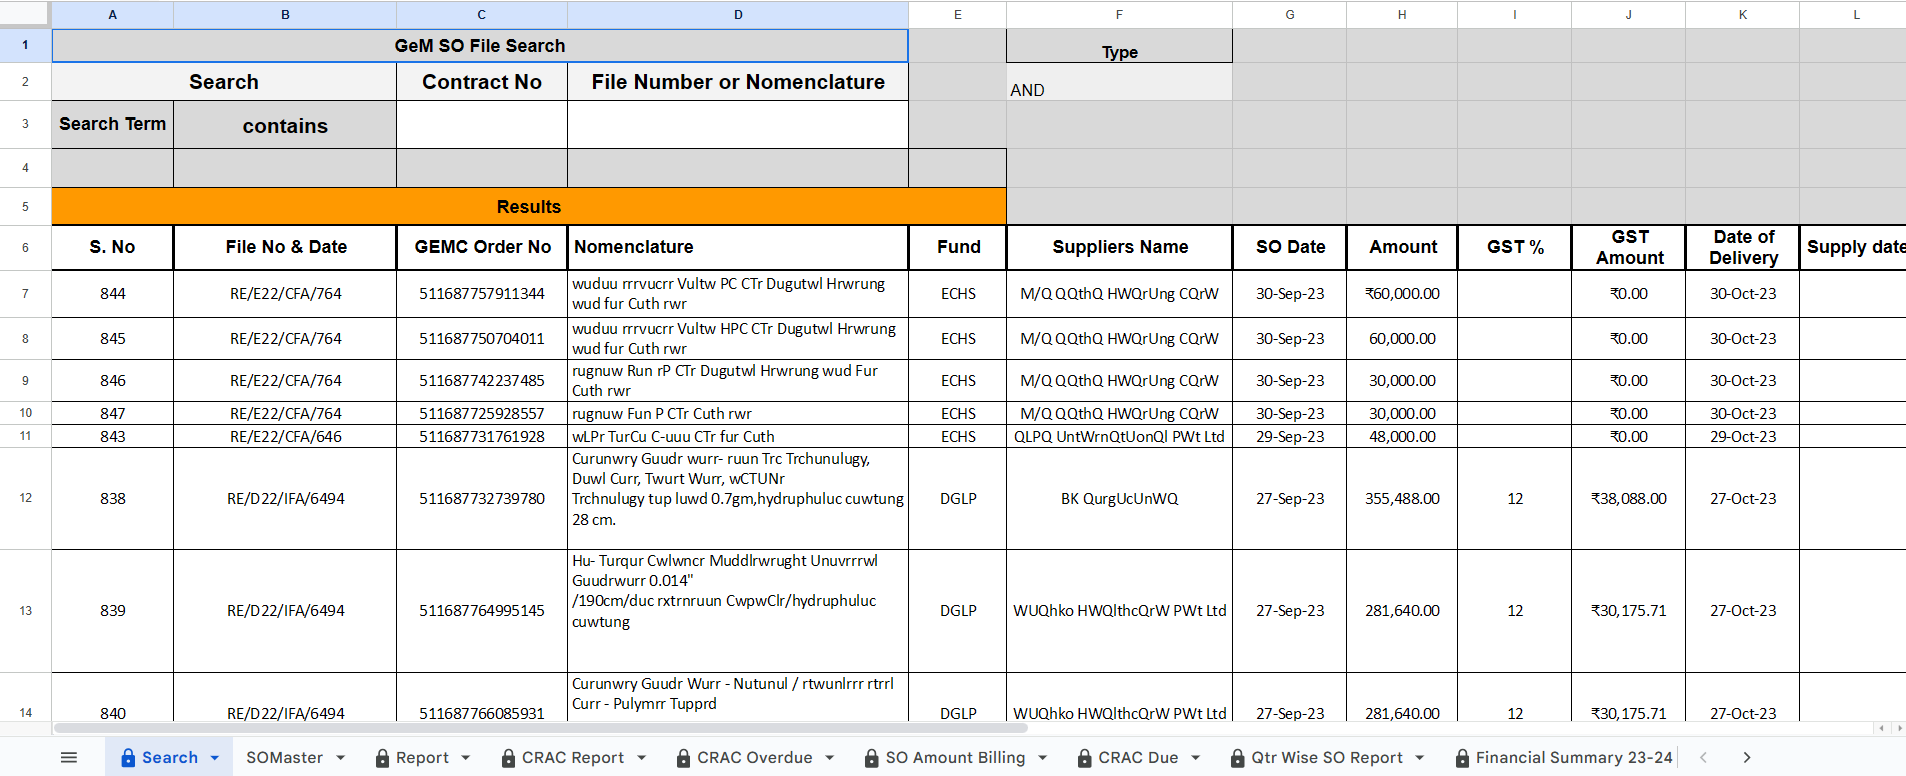Select column D header

click(x=738, y=14)
